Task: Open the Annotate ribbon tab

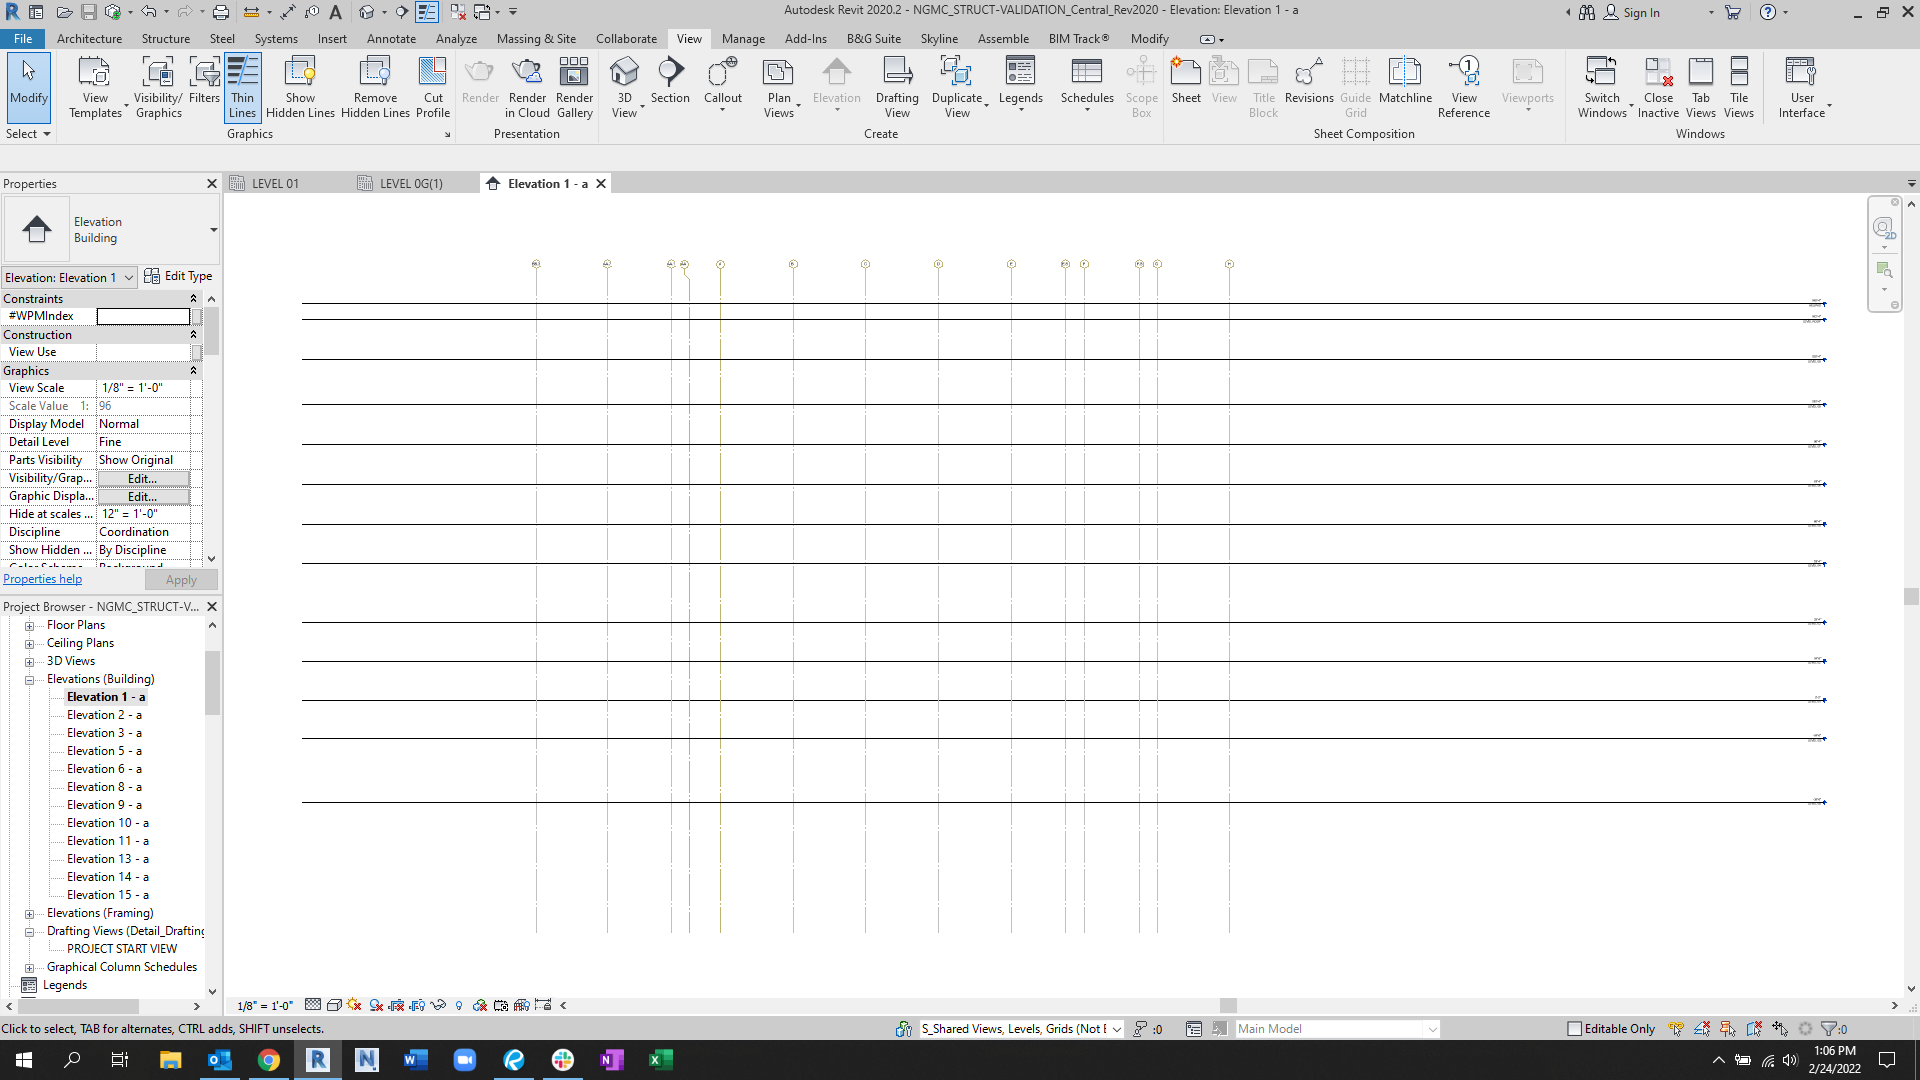Action: [x=391, y=39]
